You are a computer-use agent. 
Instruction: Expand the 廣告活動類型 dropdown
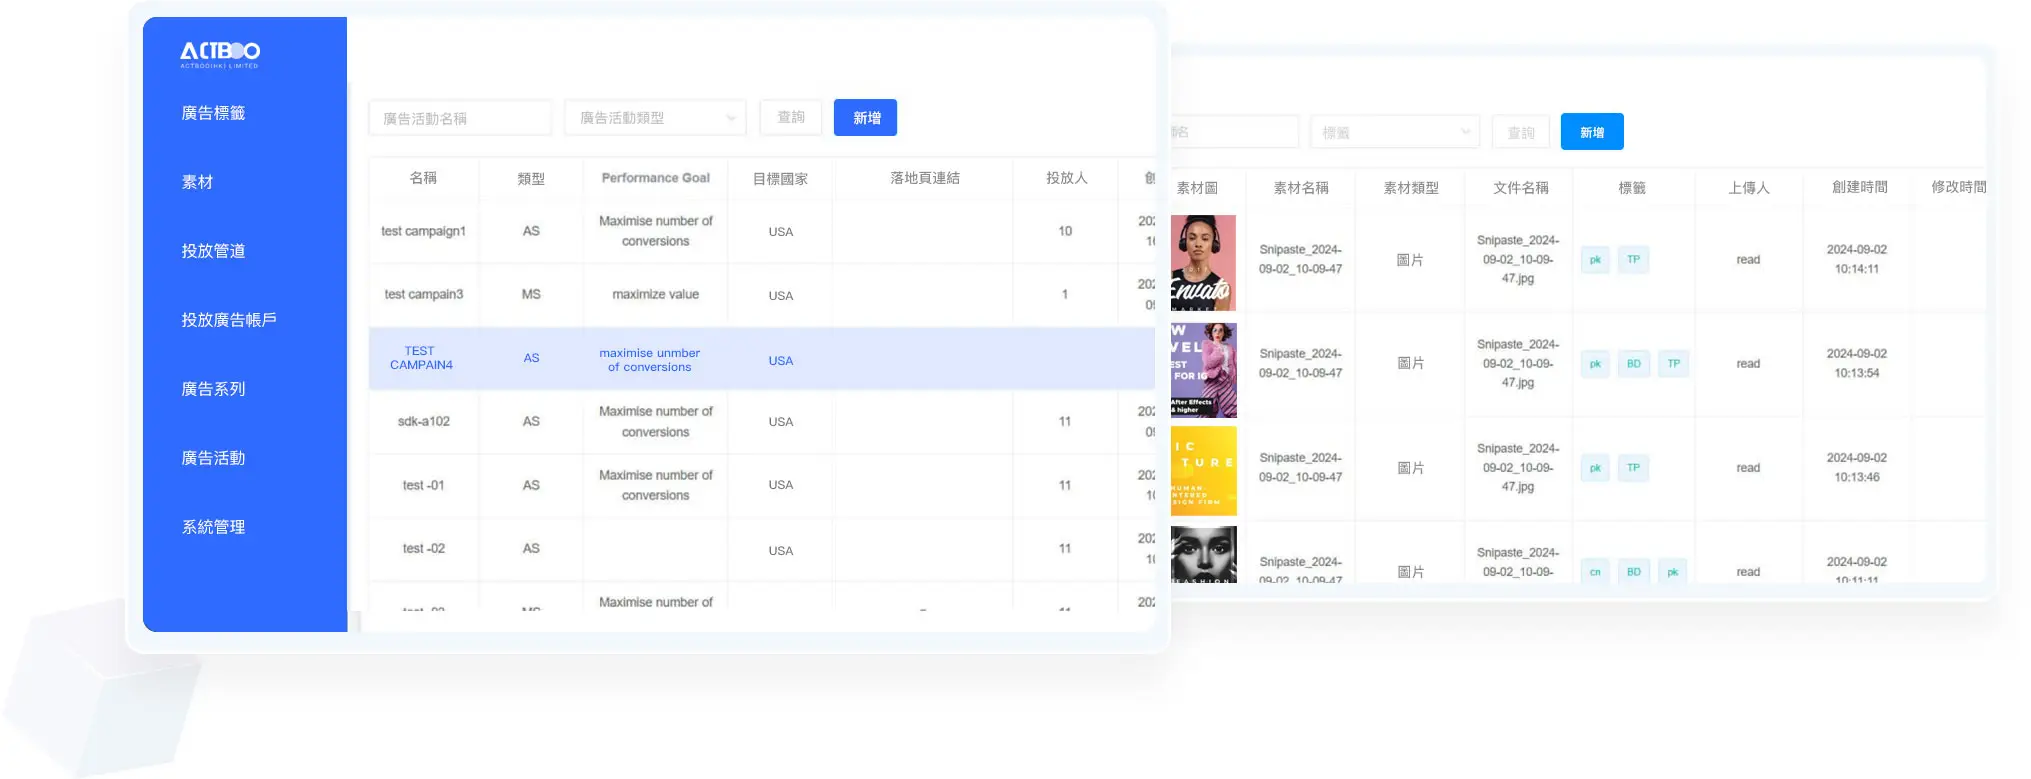point(655,118)
